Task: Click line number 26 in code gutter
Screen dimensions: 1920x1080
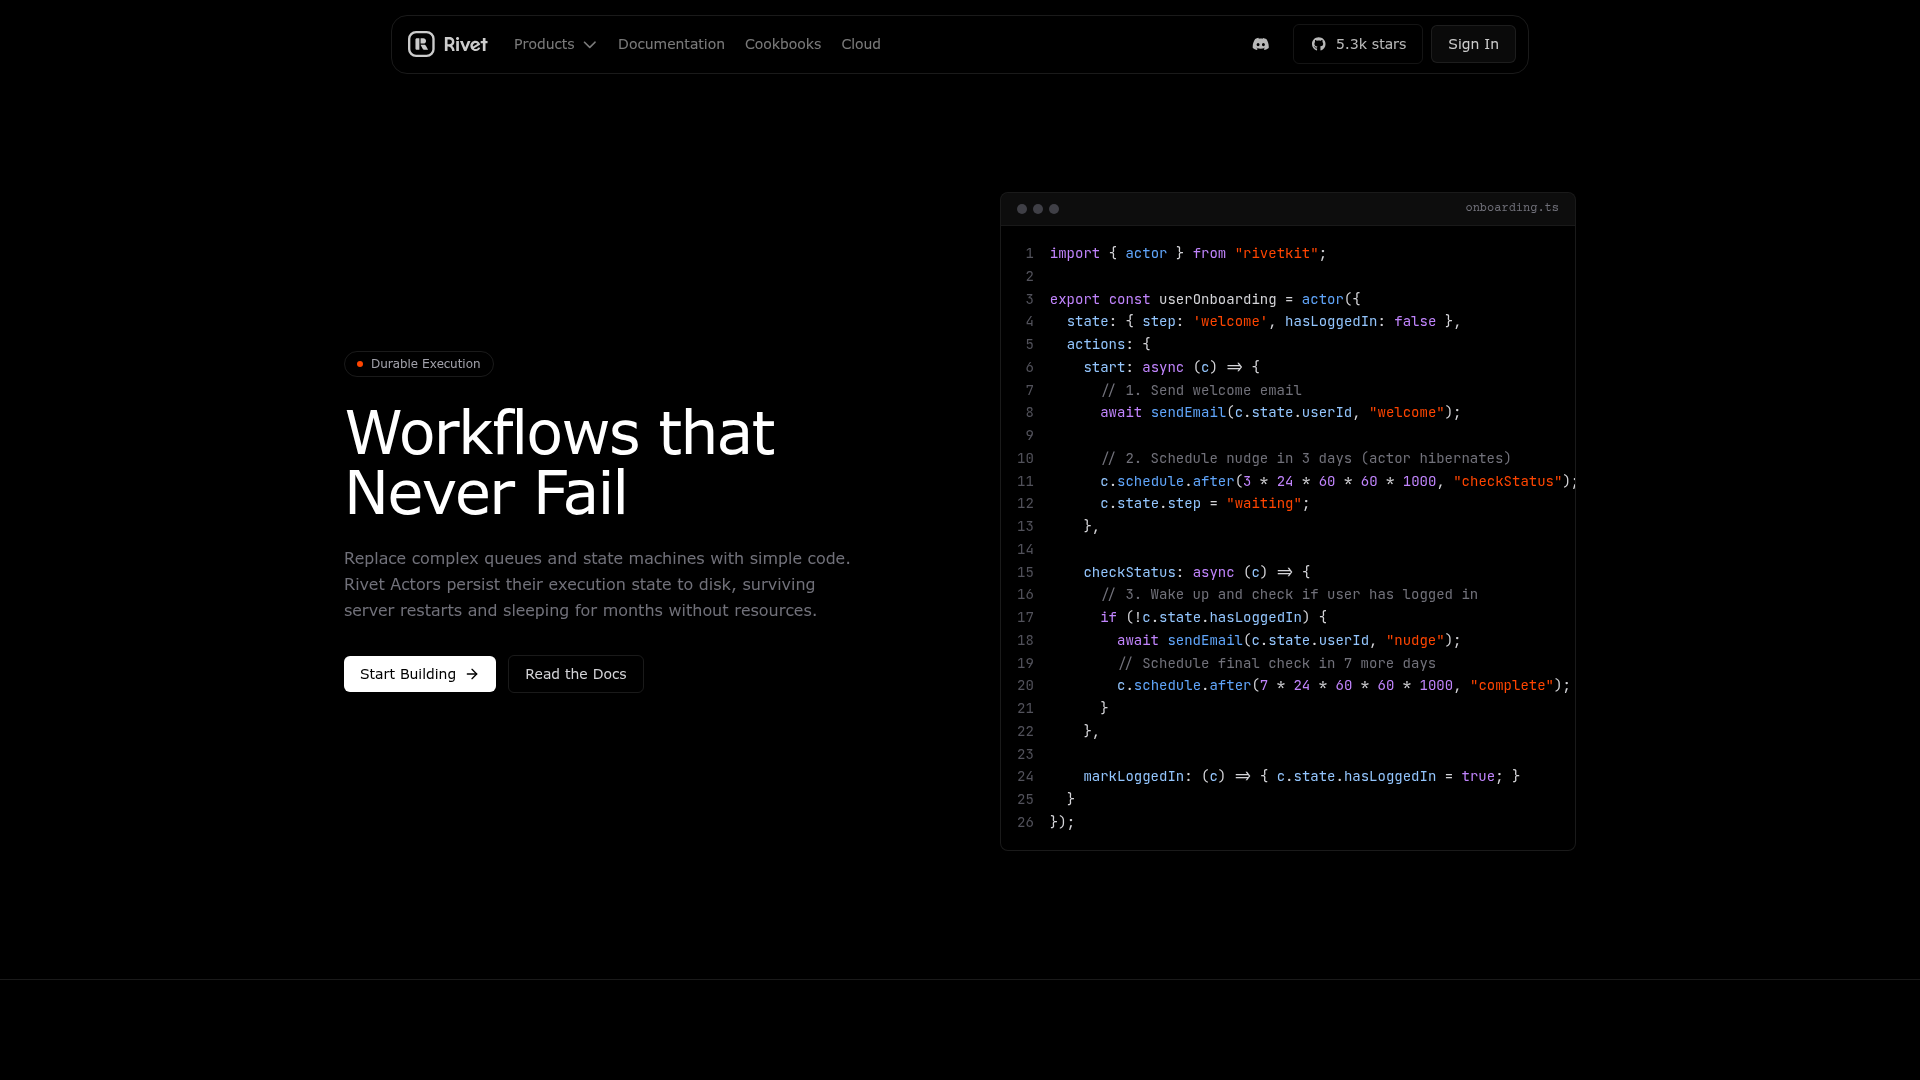Action: [x=1025, y=823]
